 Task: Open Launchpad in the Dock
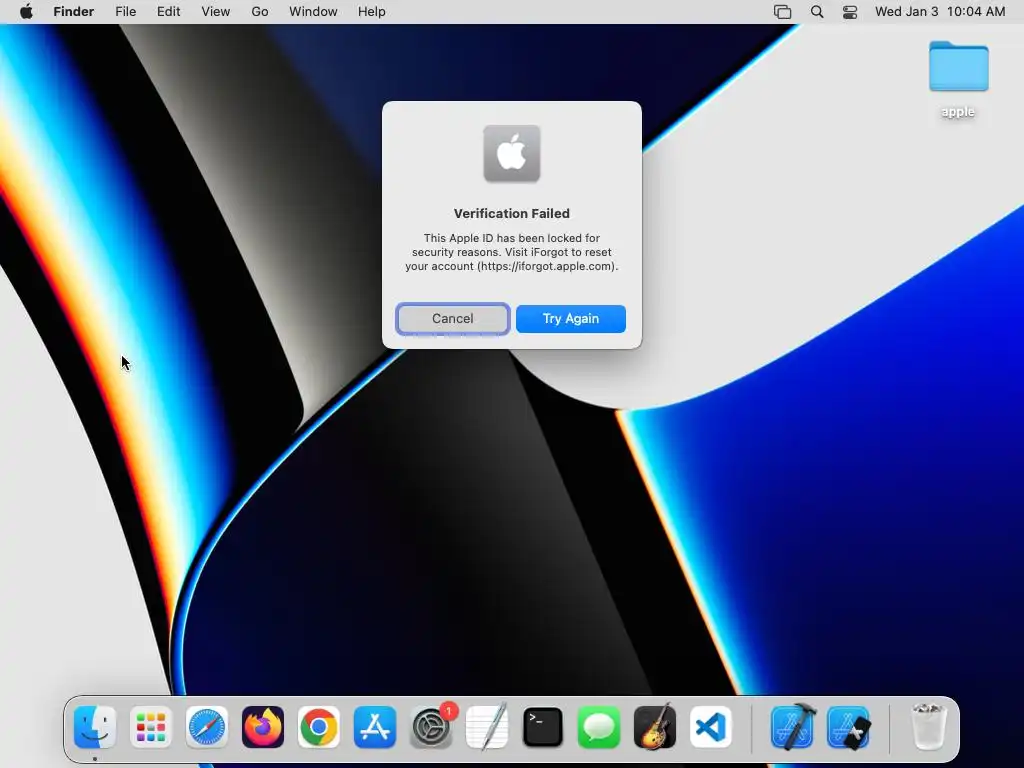[x=151, y=727]
